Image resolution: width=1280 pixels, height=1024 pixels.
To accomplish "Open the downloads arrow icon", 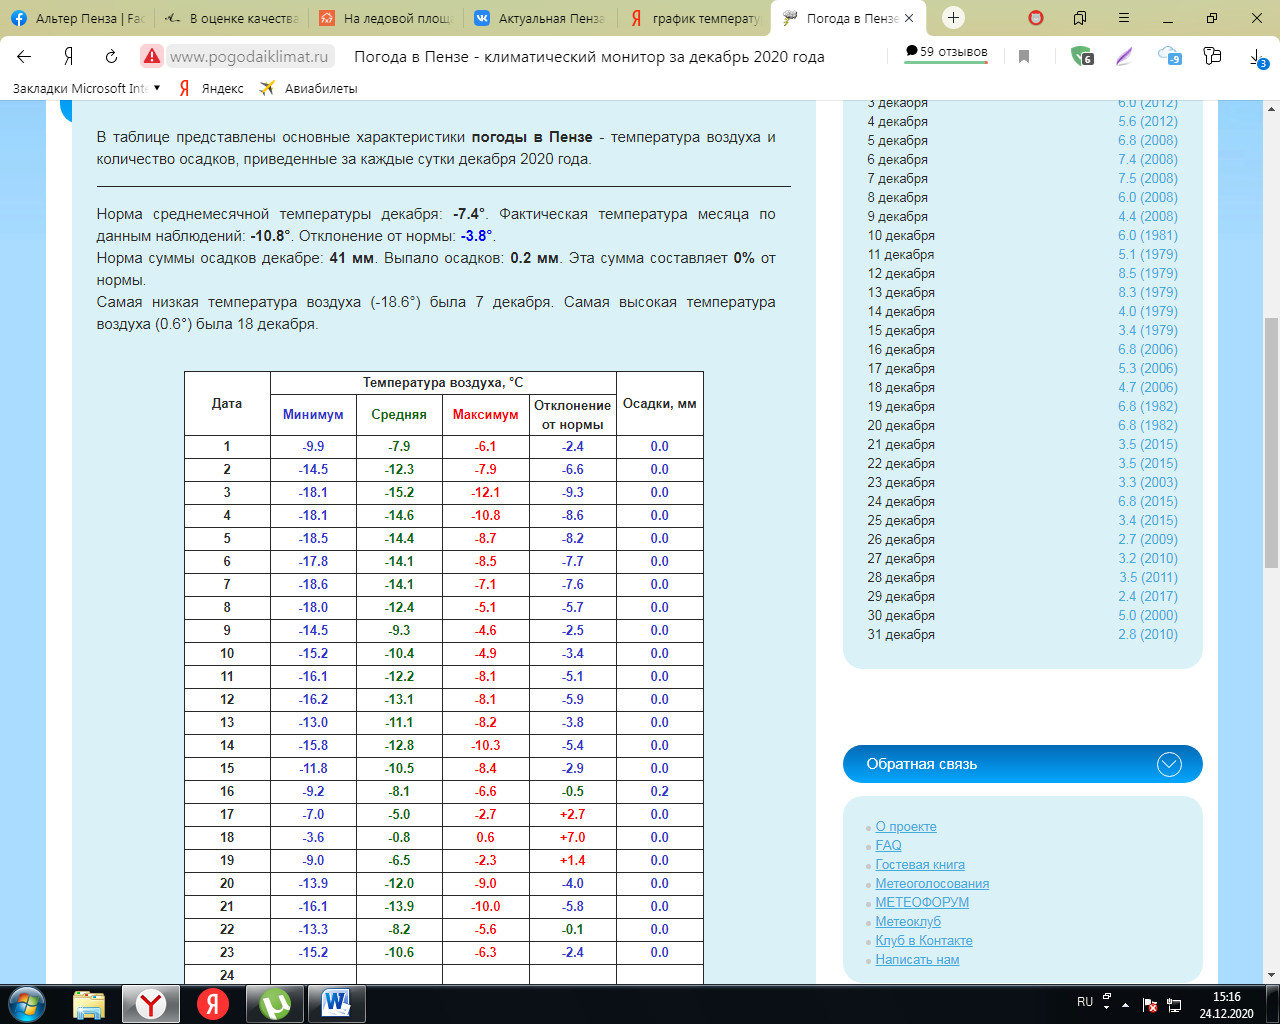I will pyautogui.click(x=1258, y=58).
